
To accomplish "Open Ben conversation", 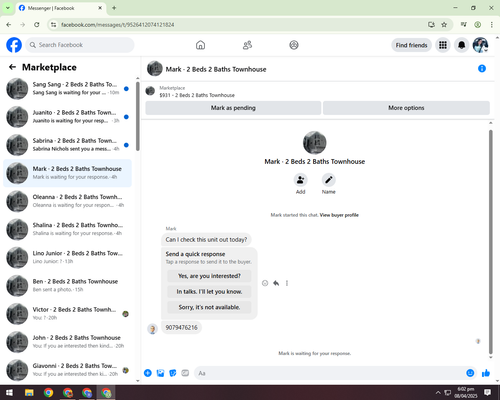I will [x=67, y=286].
